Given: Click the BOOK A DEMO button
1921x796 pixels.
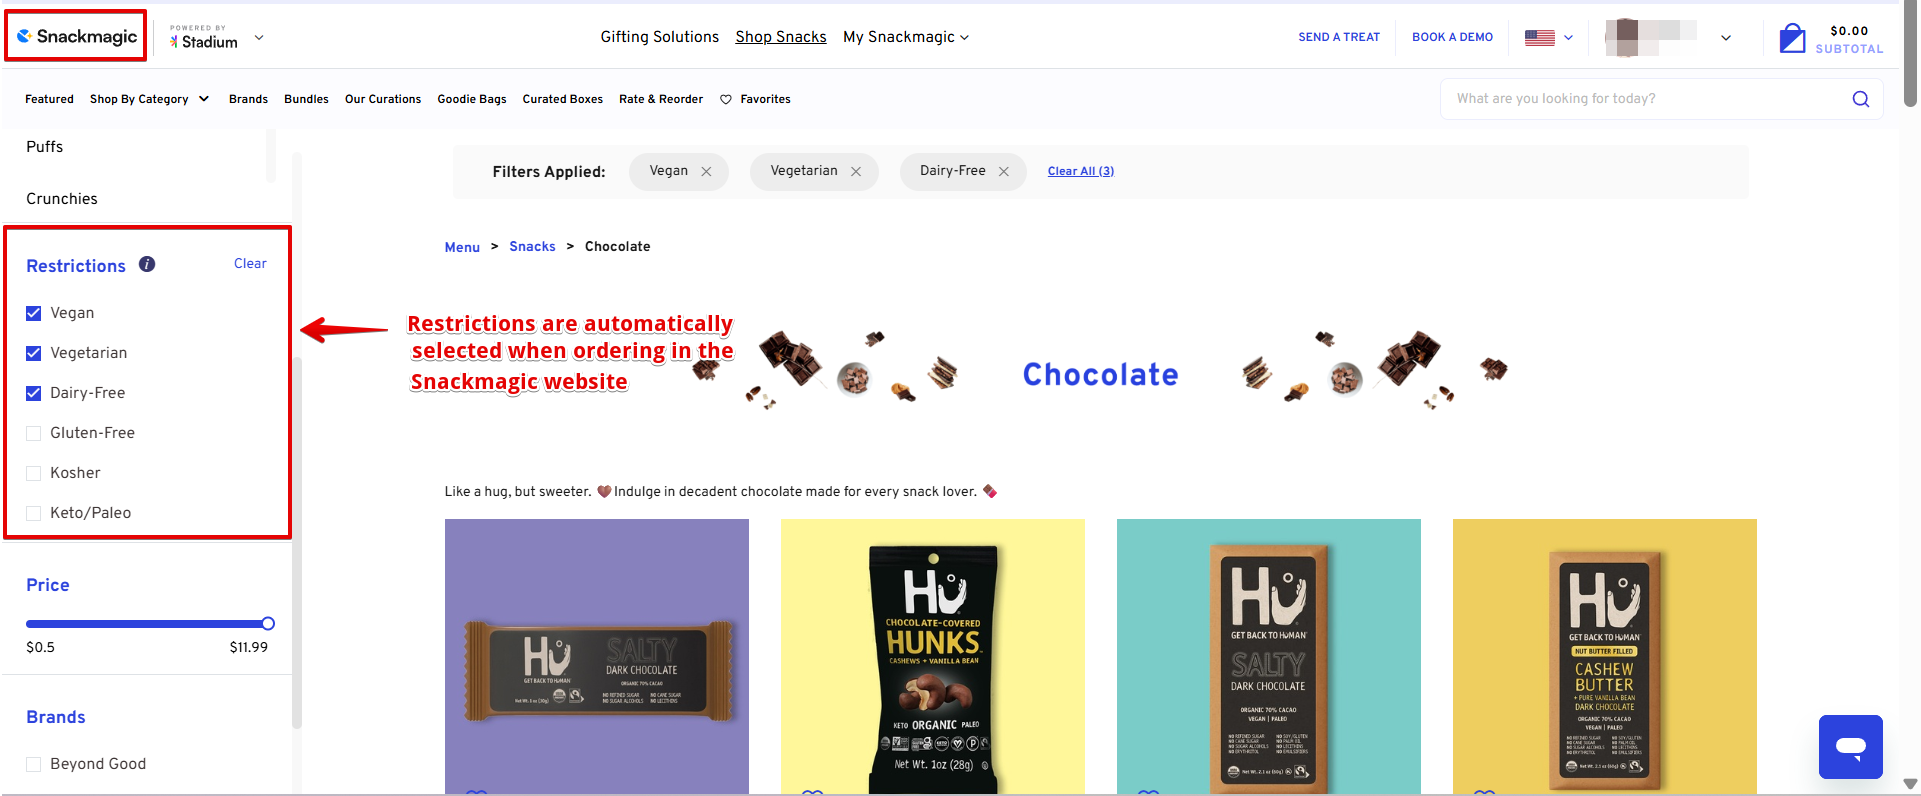Looking at the screenshot, I should 1452,37.
